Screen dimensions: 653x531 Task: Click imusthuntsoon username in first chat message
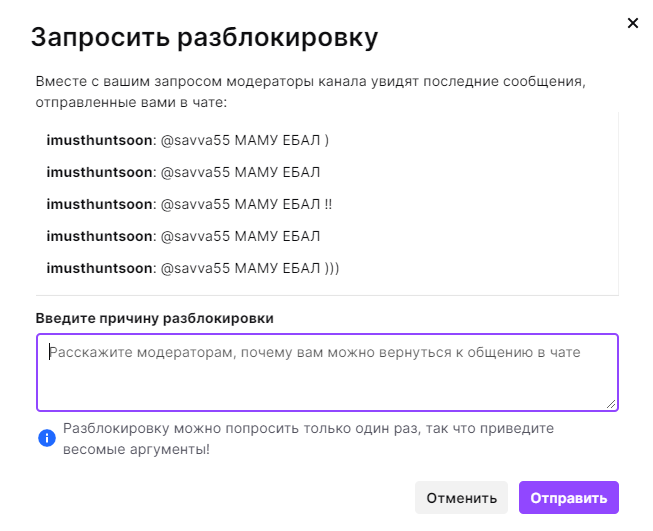point(99,140)
